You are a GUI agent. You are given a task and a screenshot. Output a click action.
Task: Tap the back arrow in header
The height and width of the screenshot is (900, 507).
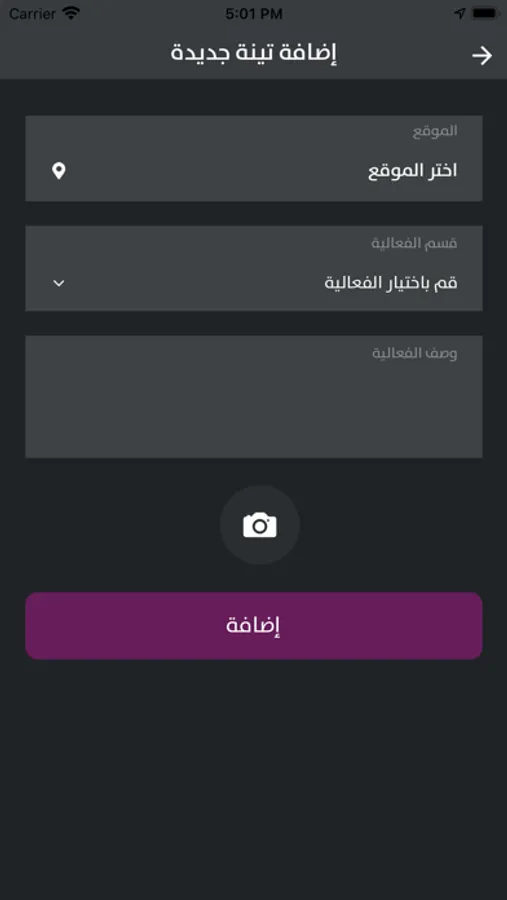pos(482,55)
